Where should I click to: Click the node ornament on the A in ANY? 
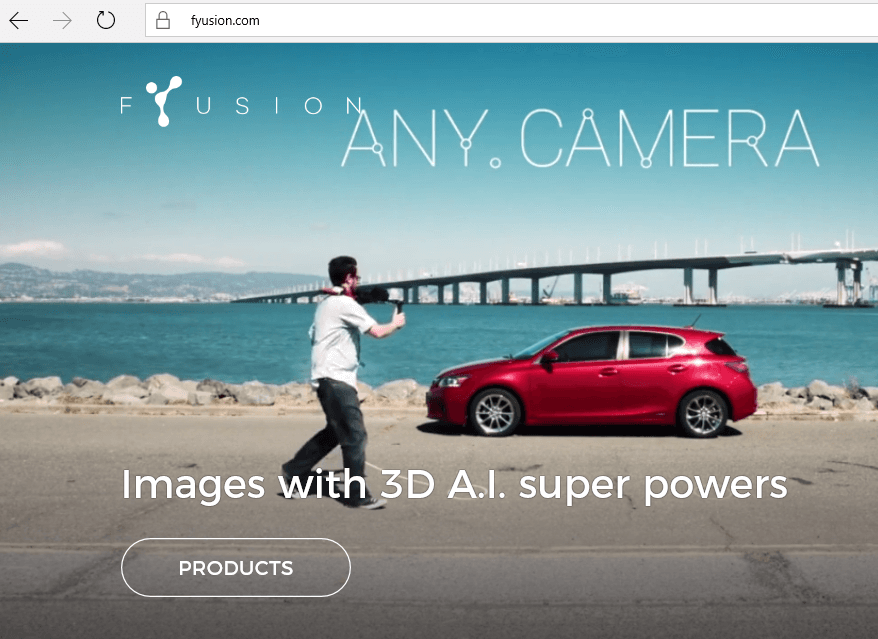[x=377, y=147]
